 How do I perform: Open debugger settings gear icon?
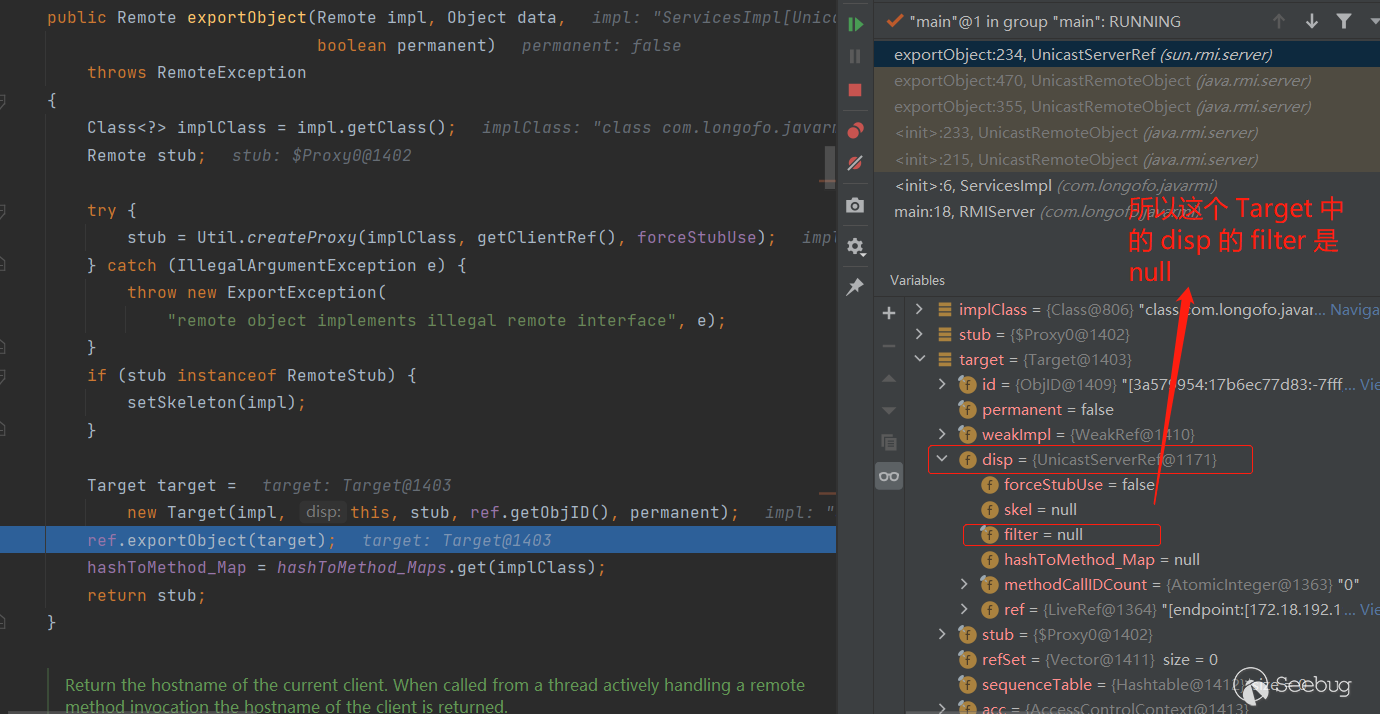855,246
